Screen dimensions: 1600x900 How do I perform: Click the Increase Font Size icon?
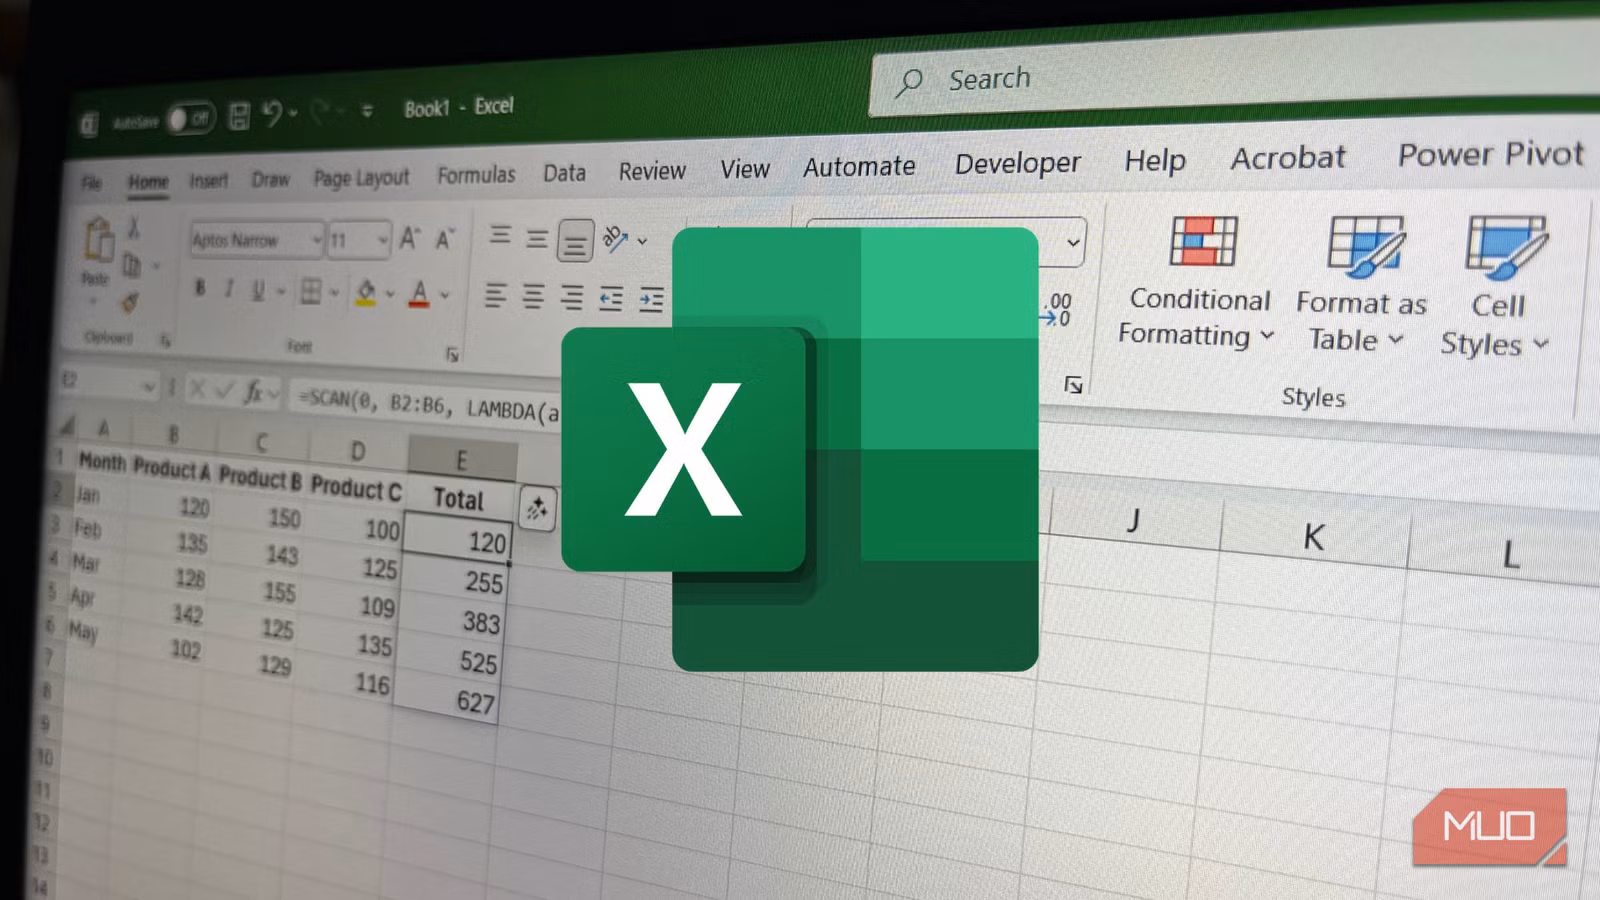point(409,239)
